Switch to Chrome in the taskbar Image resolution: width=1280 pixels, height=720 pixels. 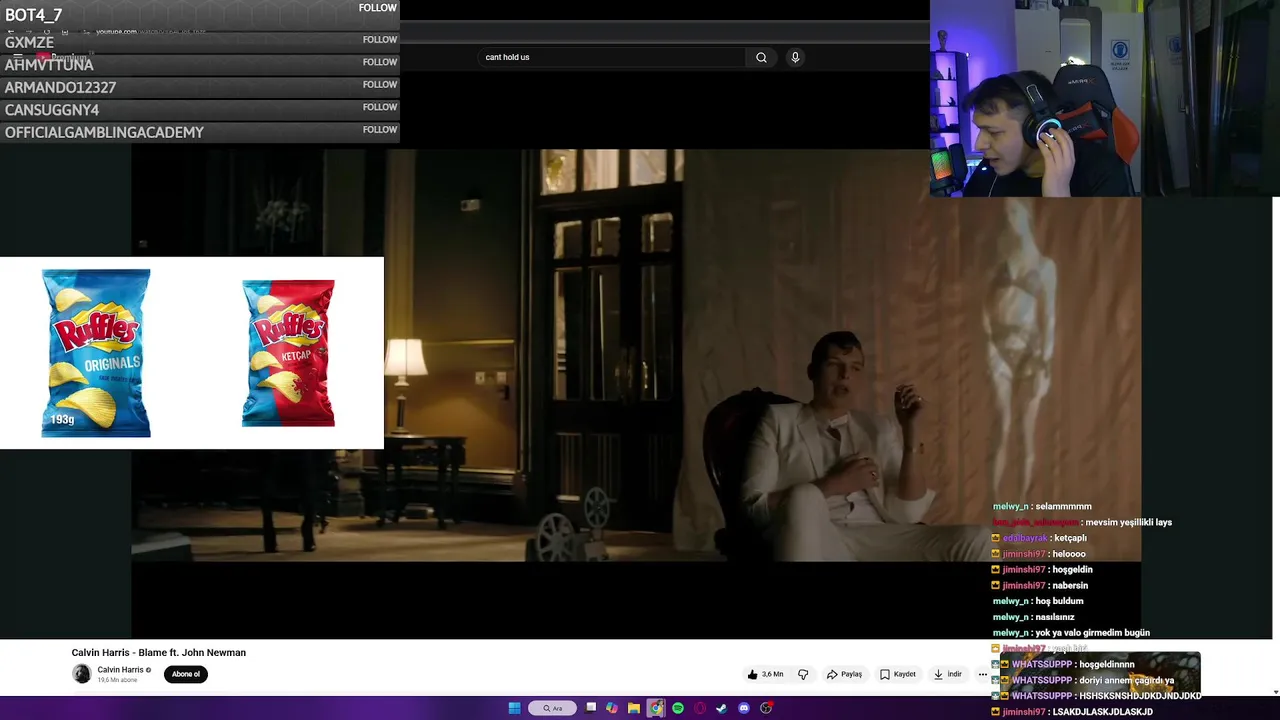(656, 708)
